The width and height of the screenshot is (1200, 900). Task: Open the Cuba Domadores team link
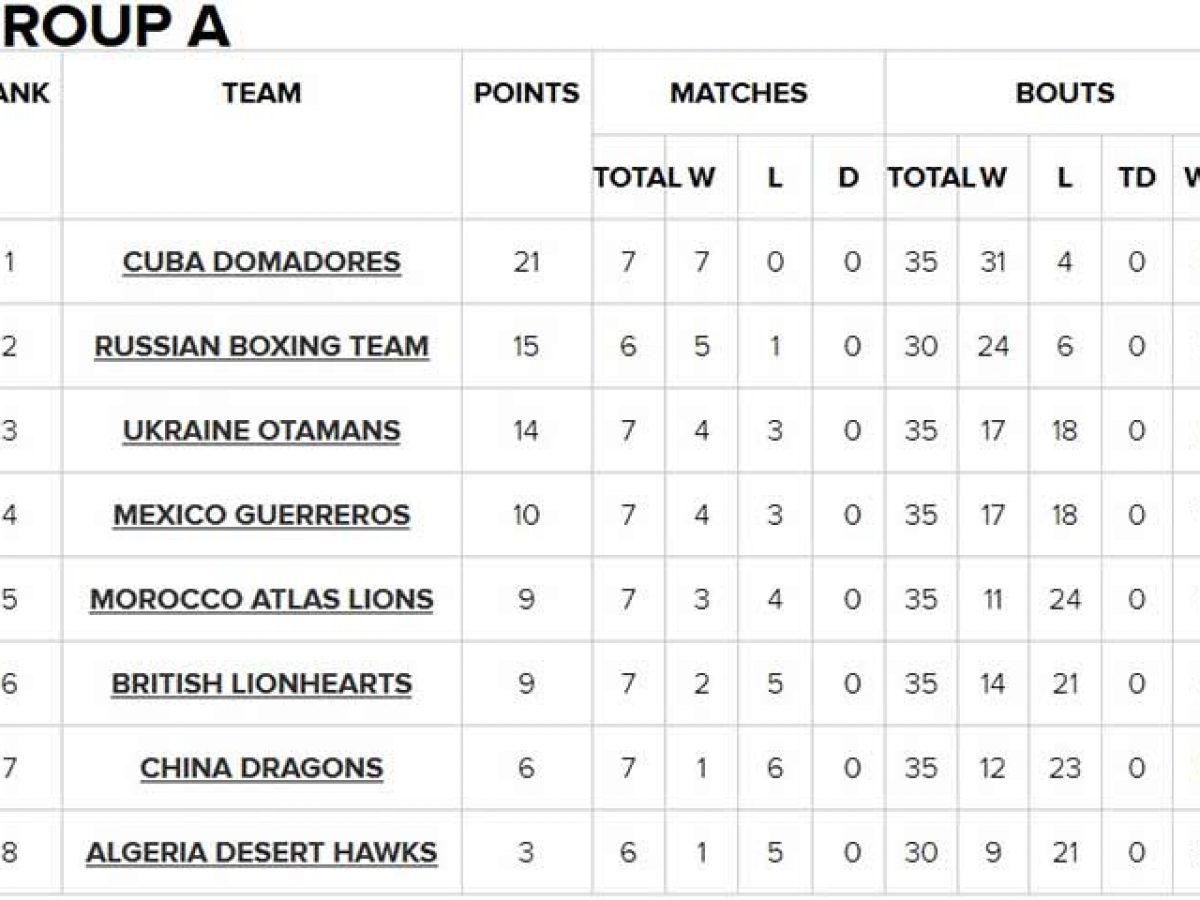261,262
